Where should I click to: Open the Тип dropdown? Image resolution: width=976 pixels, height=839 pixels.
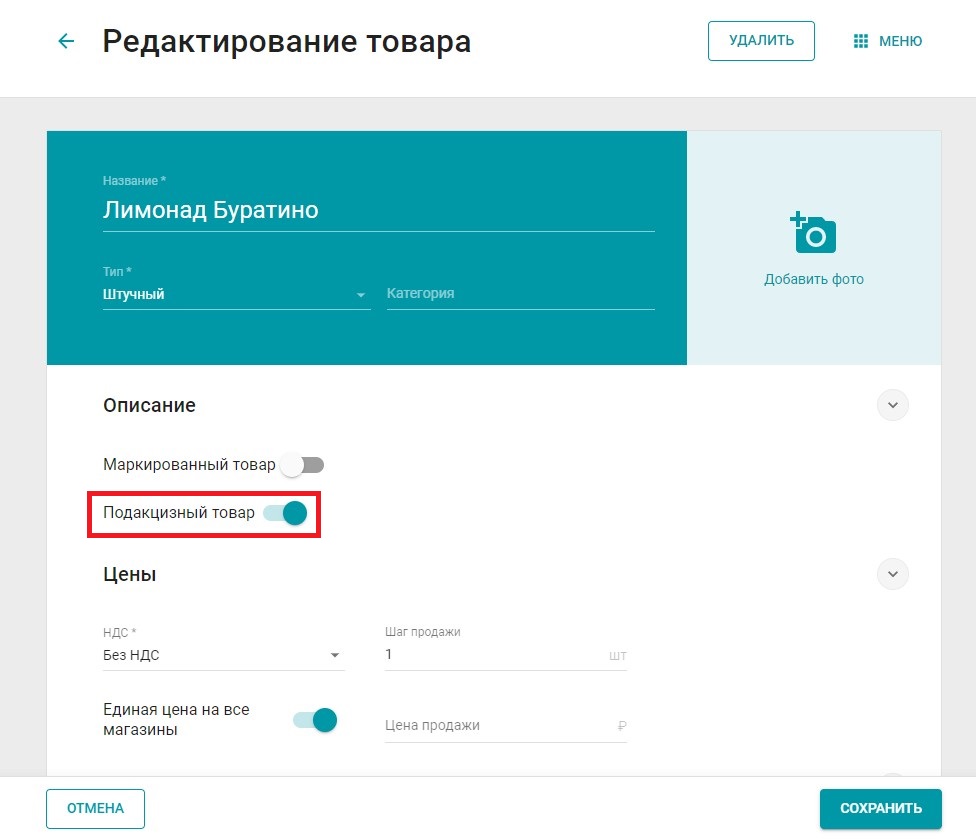pos(236,295)
